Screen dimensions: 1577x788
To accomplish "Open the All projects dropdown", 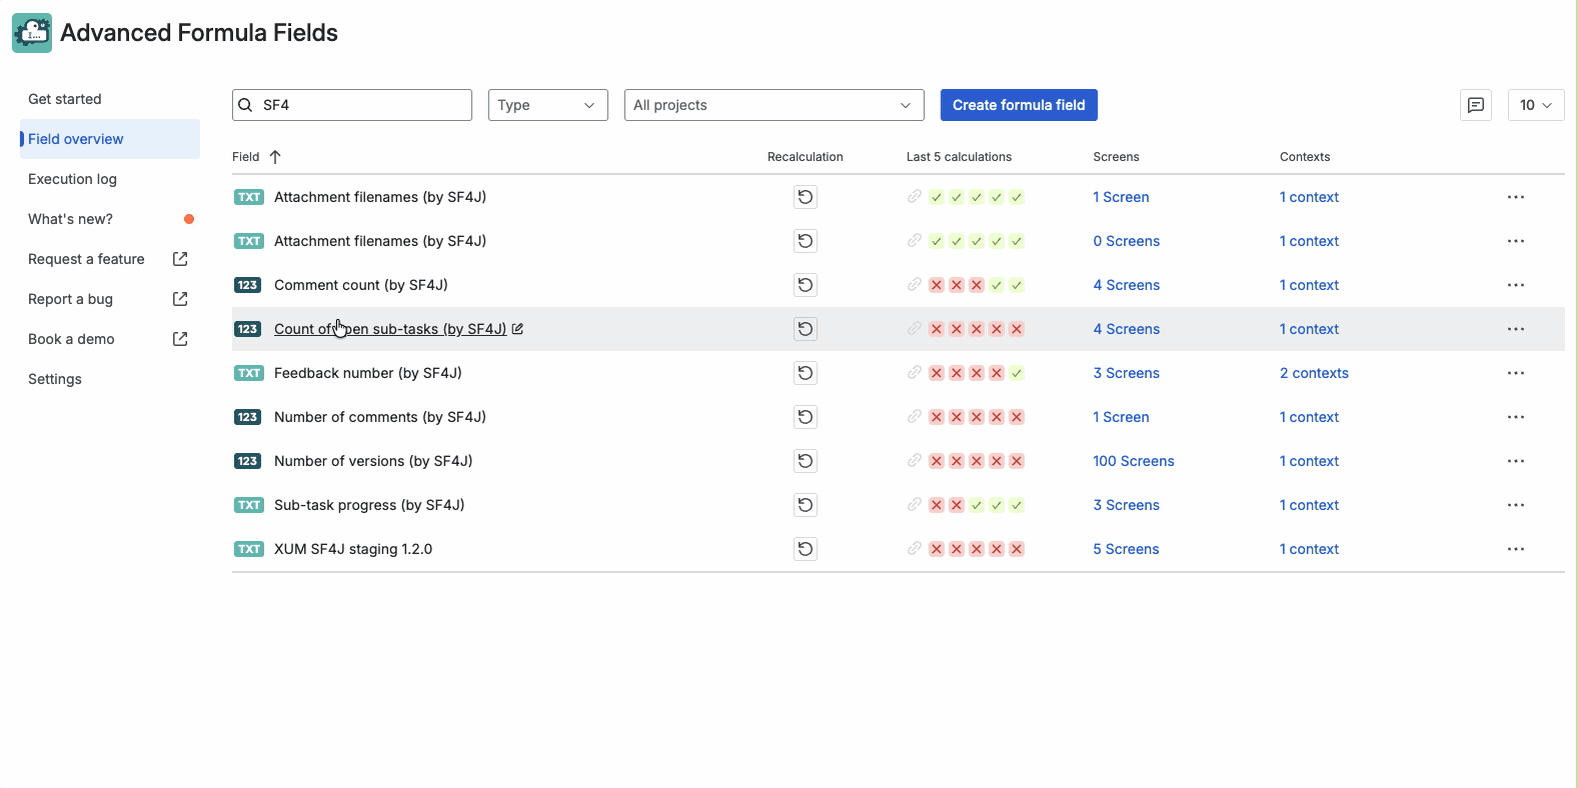I will coord(773,105).
